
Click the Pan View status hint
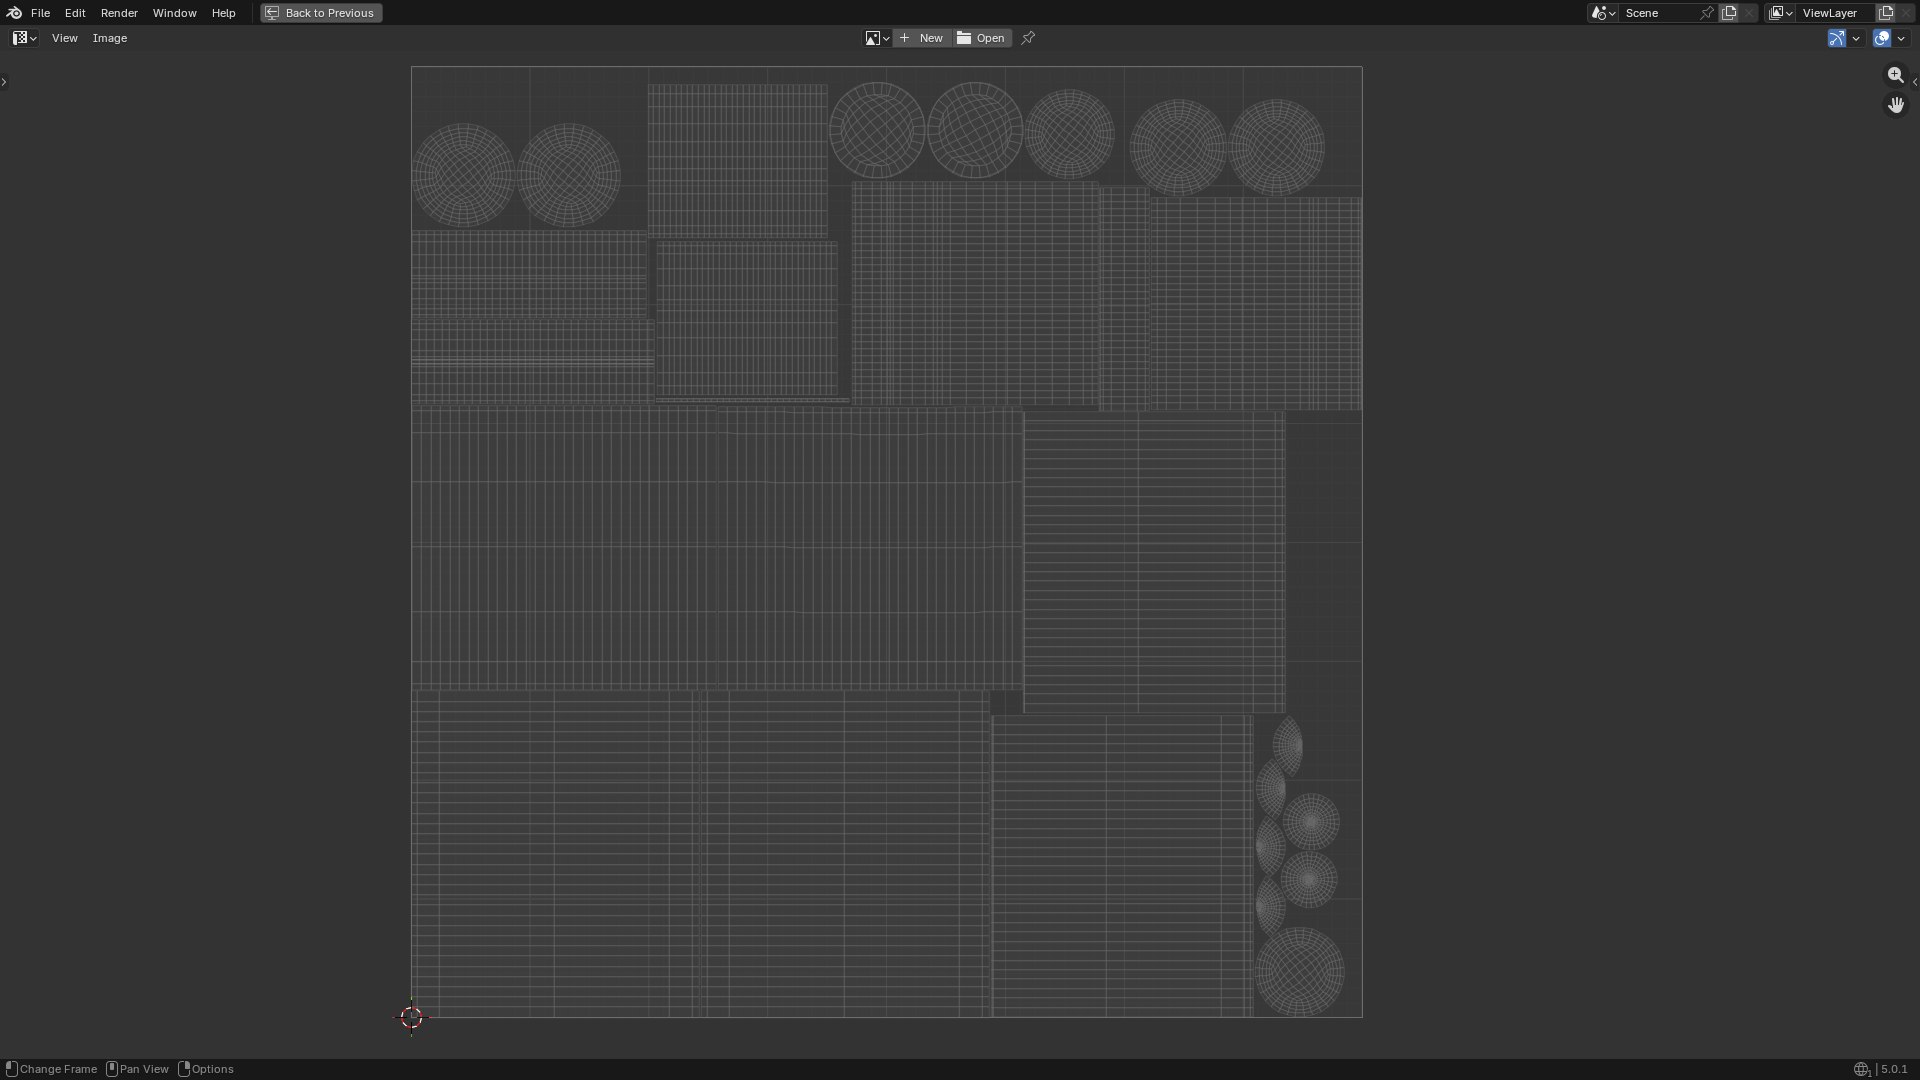(138, 1069)
